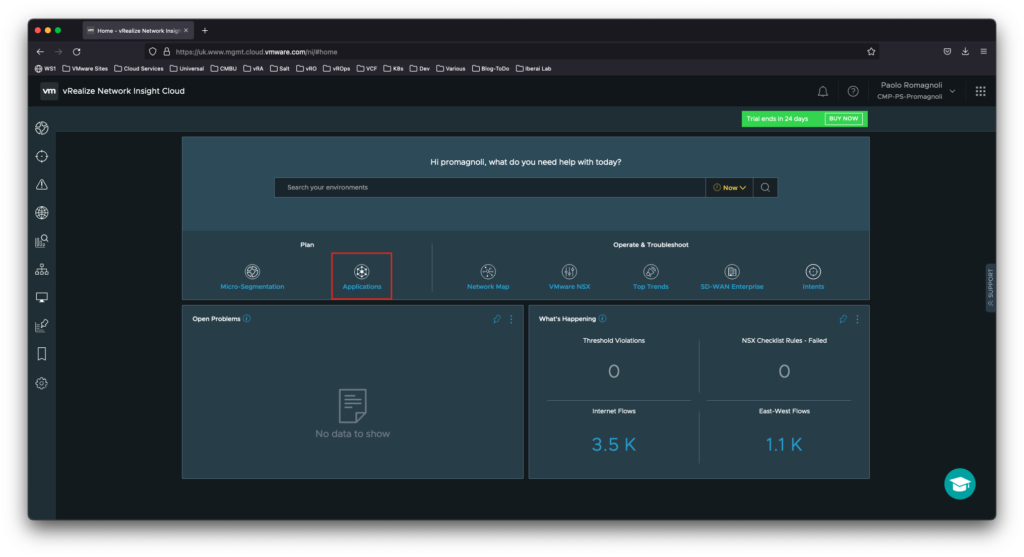Open the VMware Sites bookmark folder
The image size is (1024, 557).
(86, 69)
